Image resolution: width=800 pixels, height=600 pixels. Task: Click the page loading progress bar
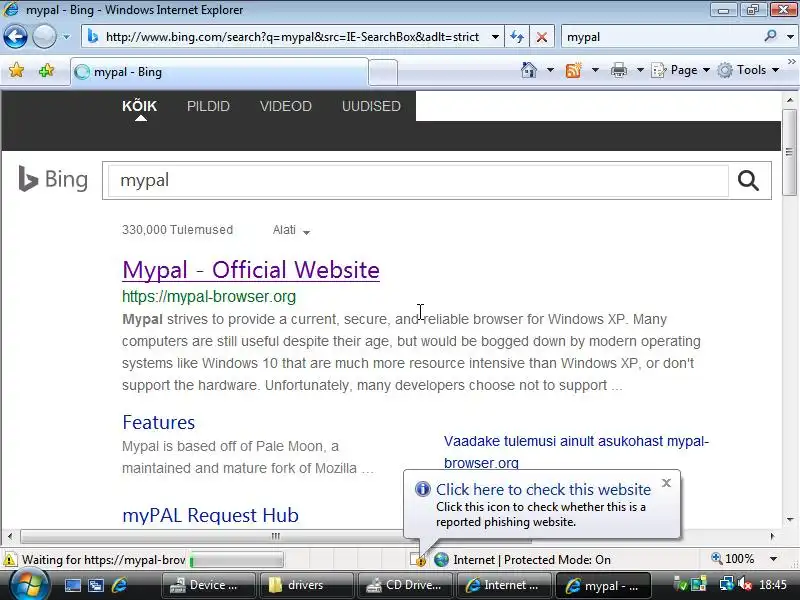click(236, 561)
